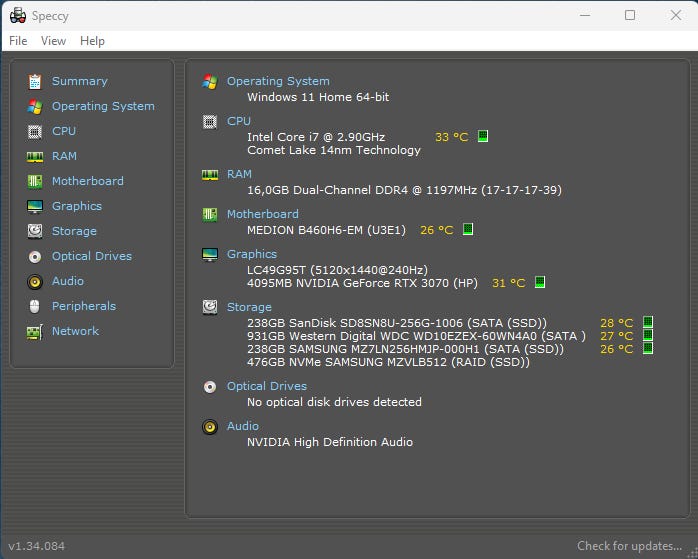Viewport: 698px width, 559px height.
Task: Click the MEDION B460H6-EM motherboard text
Action: pos(326,230)
